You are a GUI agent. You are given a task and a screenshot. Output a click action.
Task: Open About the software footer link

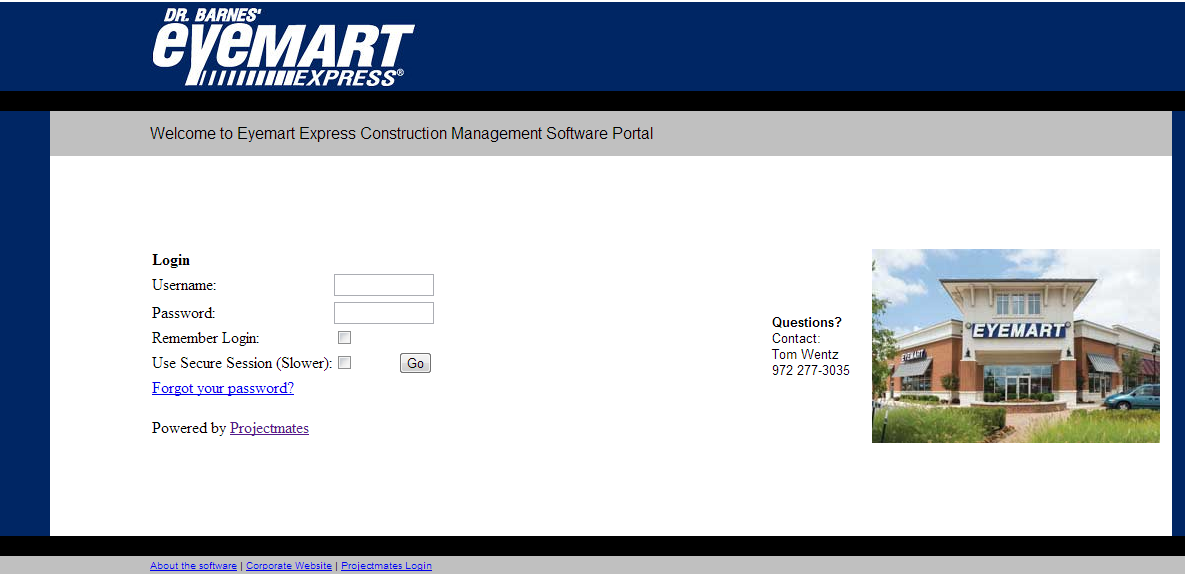click(193, 566)
